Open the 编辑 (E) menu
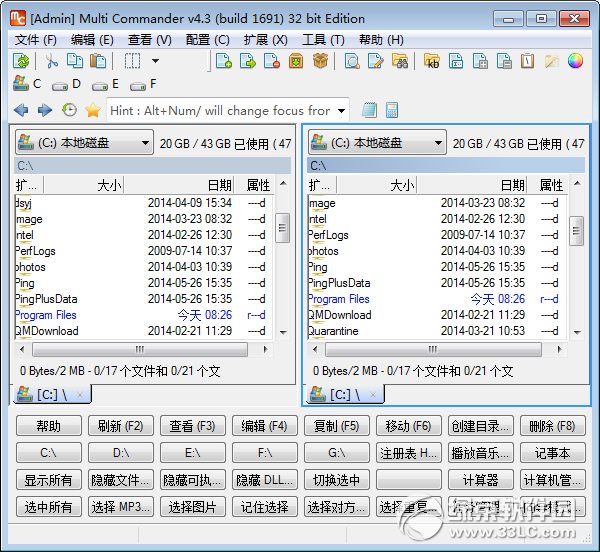Viewport: 600px width, 552px height. (92, 40)
